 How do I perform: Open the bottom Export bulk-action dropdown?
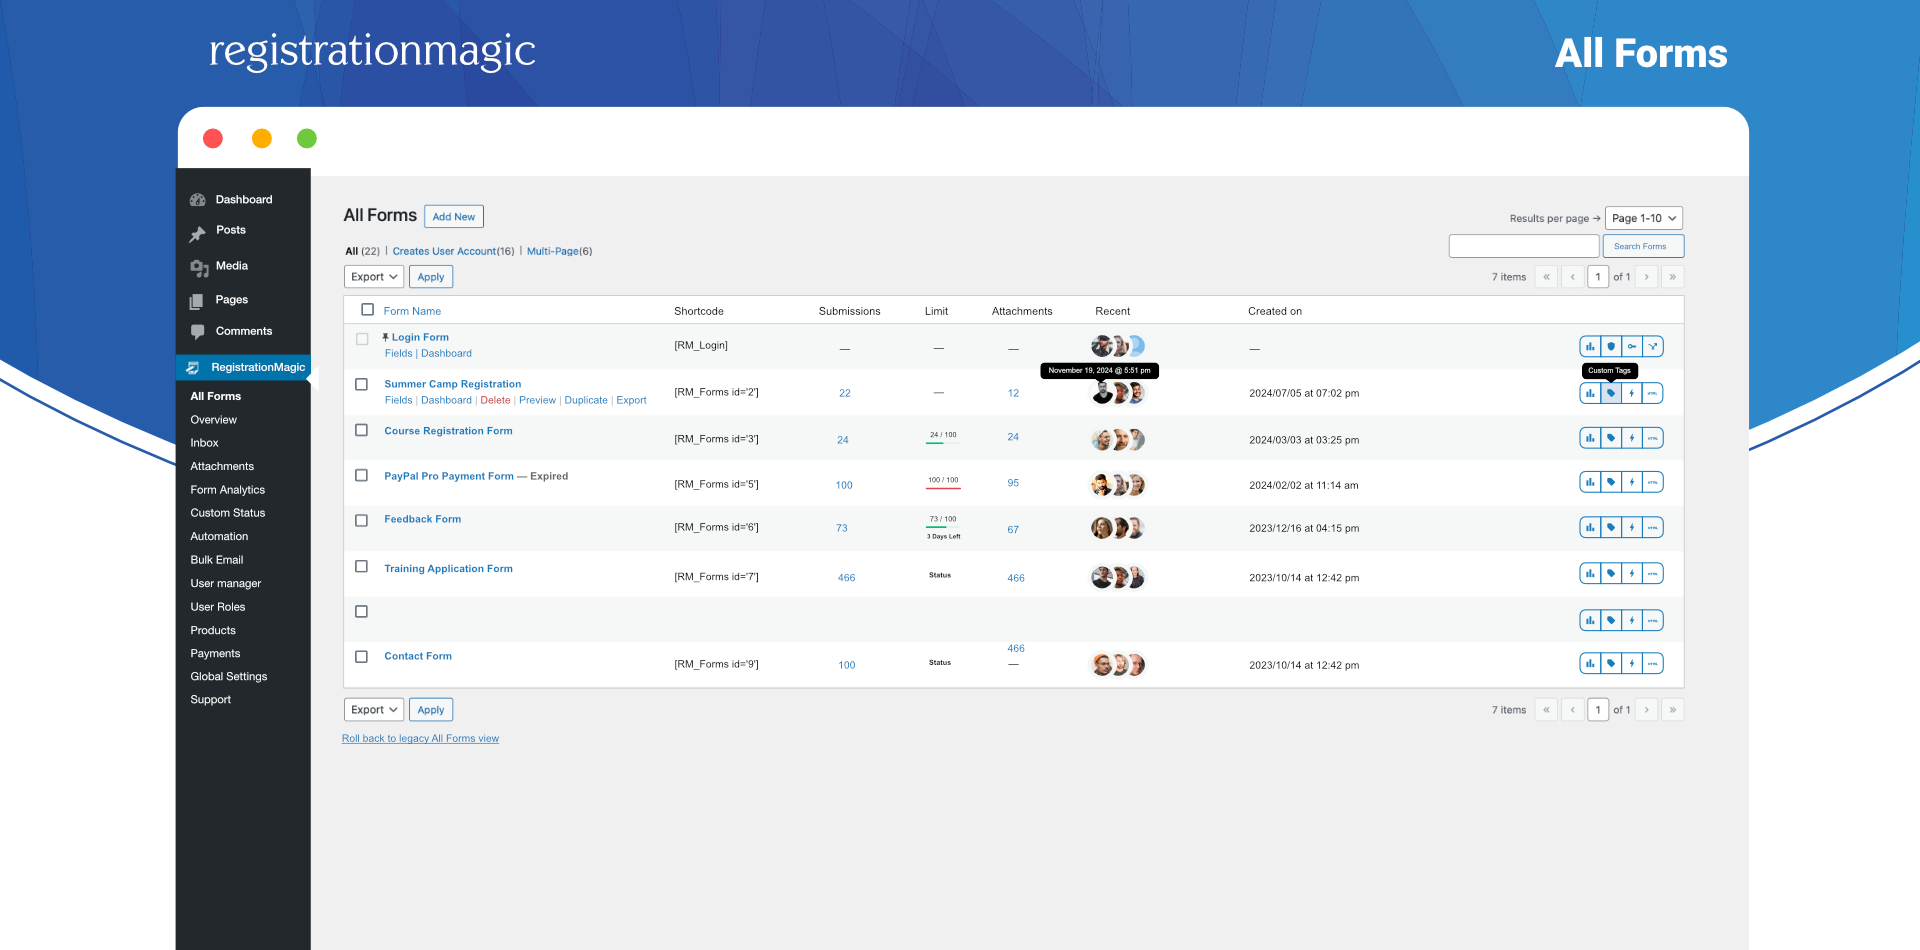point(374,710)
